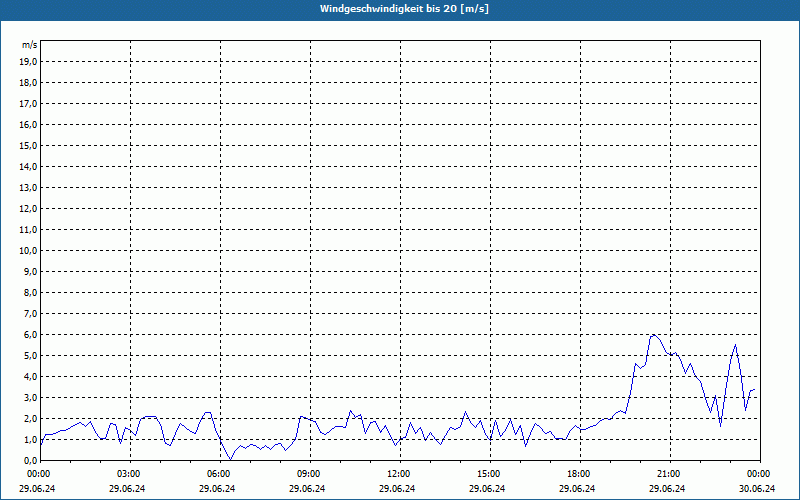Click the 19,0 y-axis label
The height and width of the screenshot is (500, 800).
click(x=29, y=62)
